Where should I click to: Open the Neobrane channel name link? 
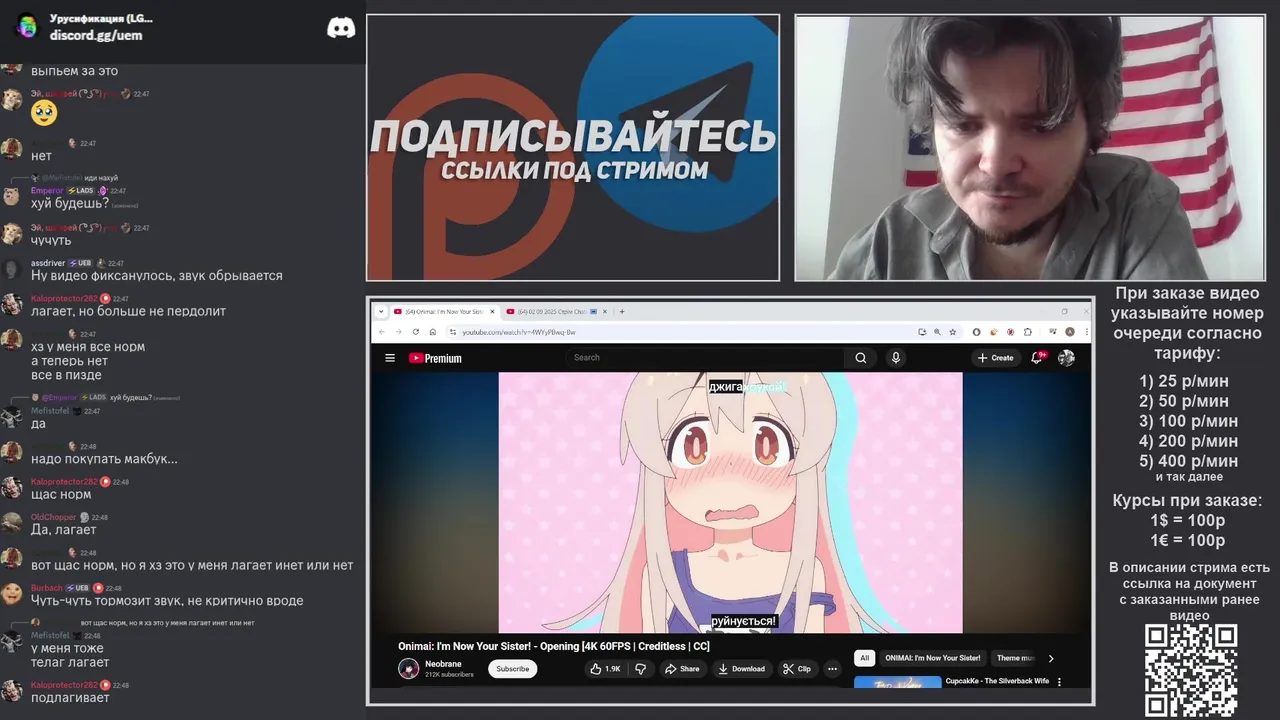(443, 664)
